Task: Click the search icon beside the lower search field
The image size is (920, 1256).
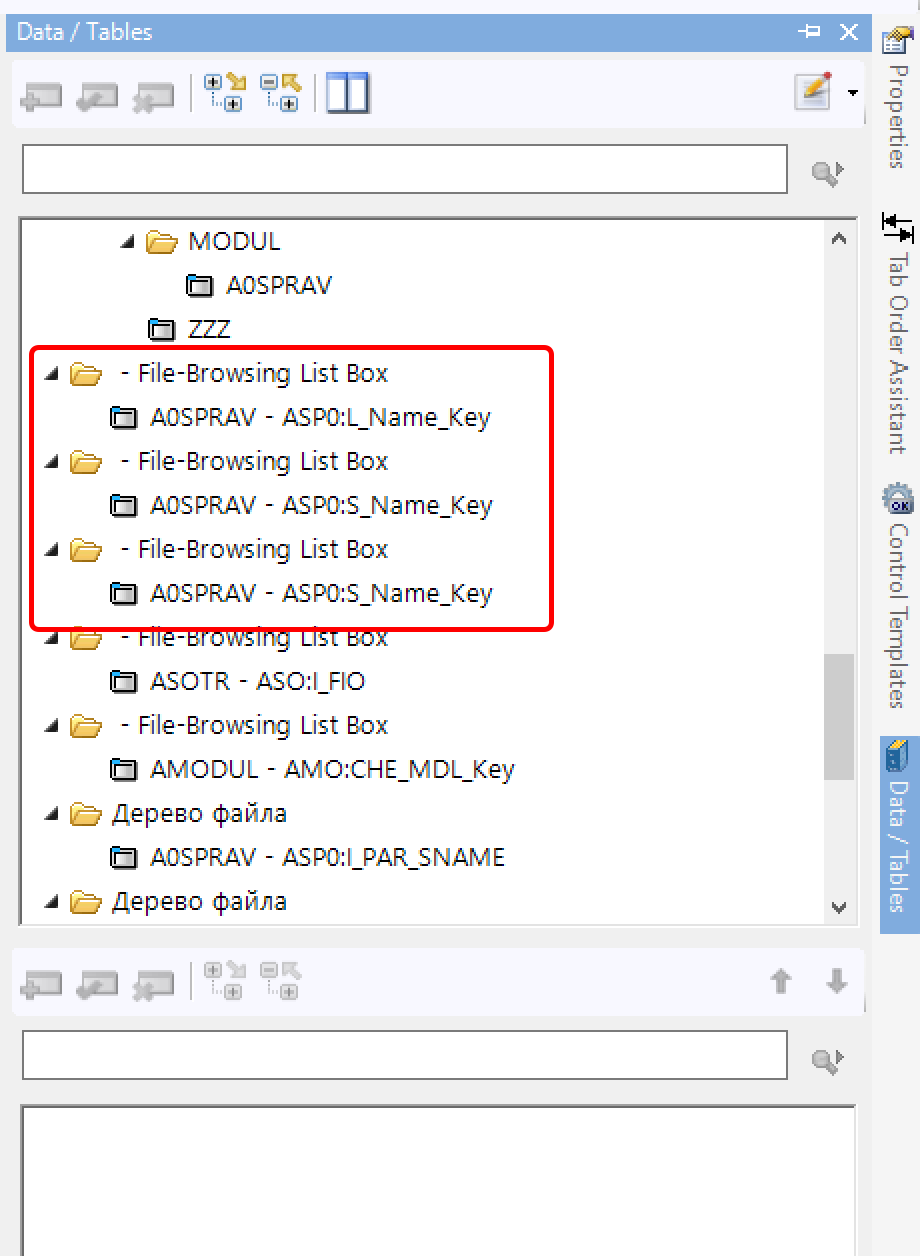Action: [x=827, y=1061]
